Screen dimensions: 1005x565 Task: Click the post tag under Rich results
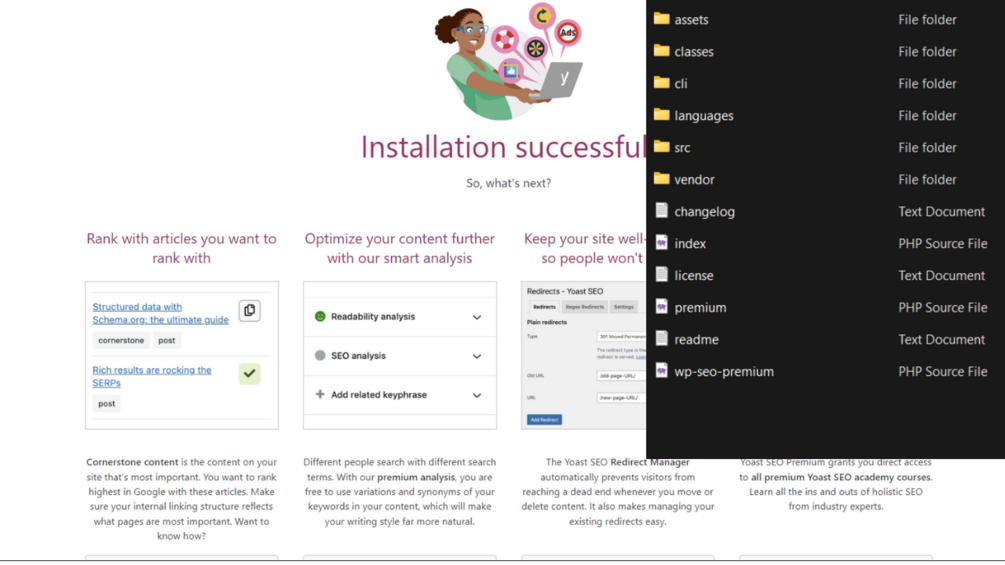click(x=106, y=404)
